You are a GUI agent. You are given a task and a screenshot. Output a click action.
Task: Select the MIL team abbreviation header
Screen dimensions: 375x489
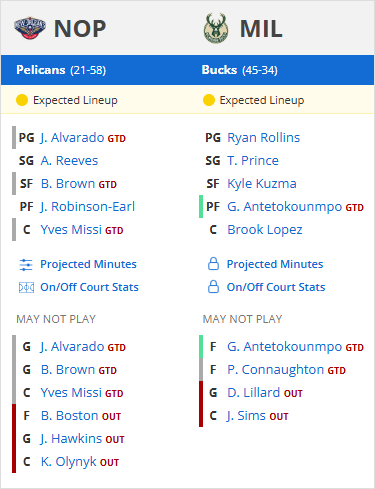tap(261, 29)
